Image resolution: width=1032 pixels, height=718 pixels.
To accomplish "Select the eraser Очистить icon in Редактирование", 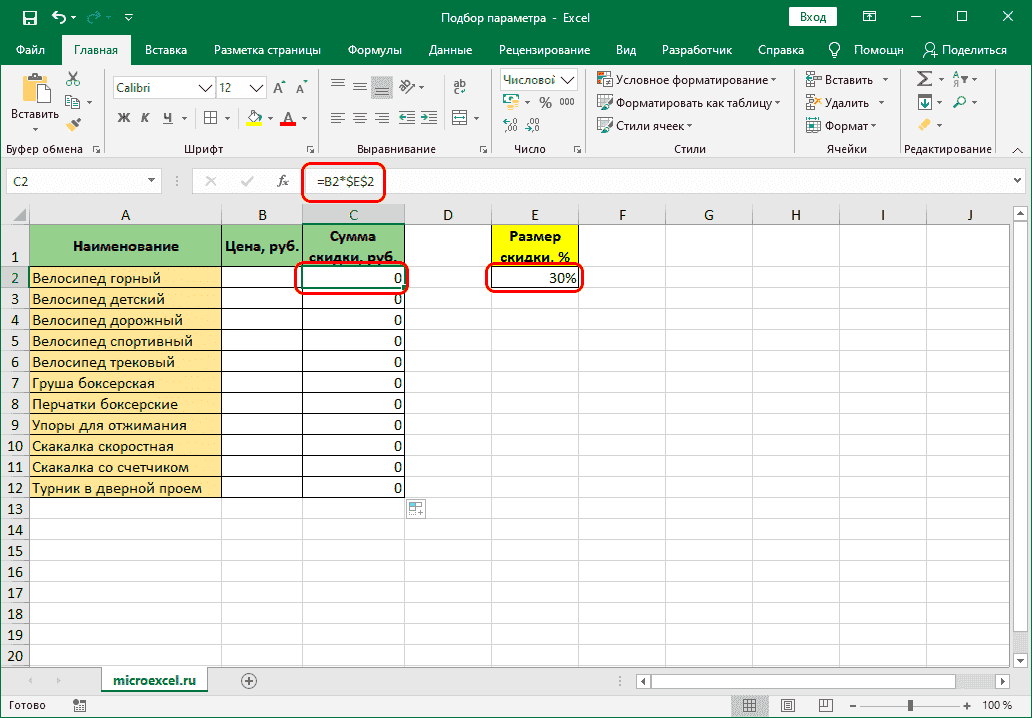I will (x=925, y=125).
